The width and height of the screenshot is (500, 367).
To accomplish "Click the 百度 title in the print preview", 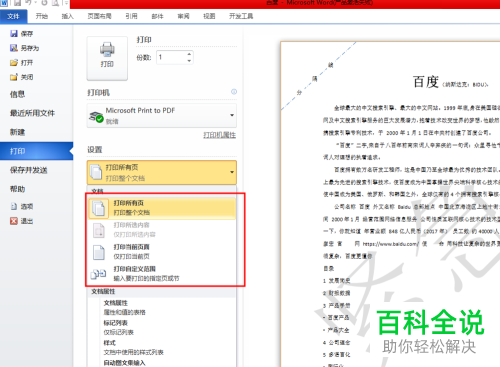I will point(426,82).
